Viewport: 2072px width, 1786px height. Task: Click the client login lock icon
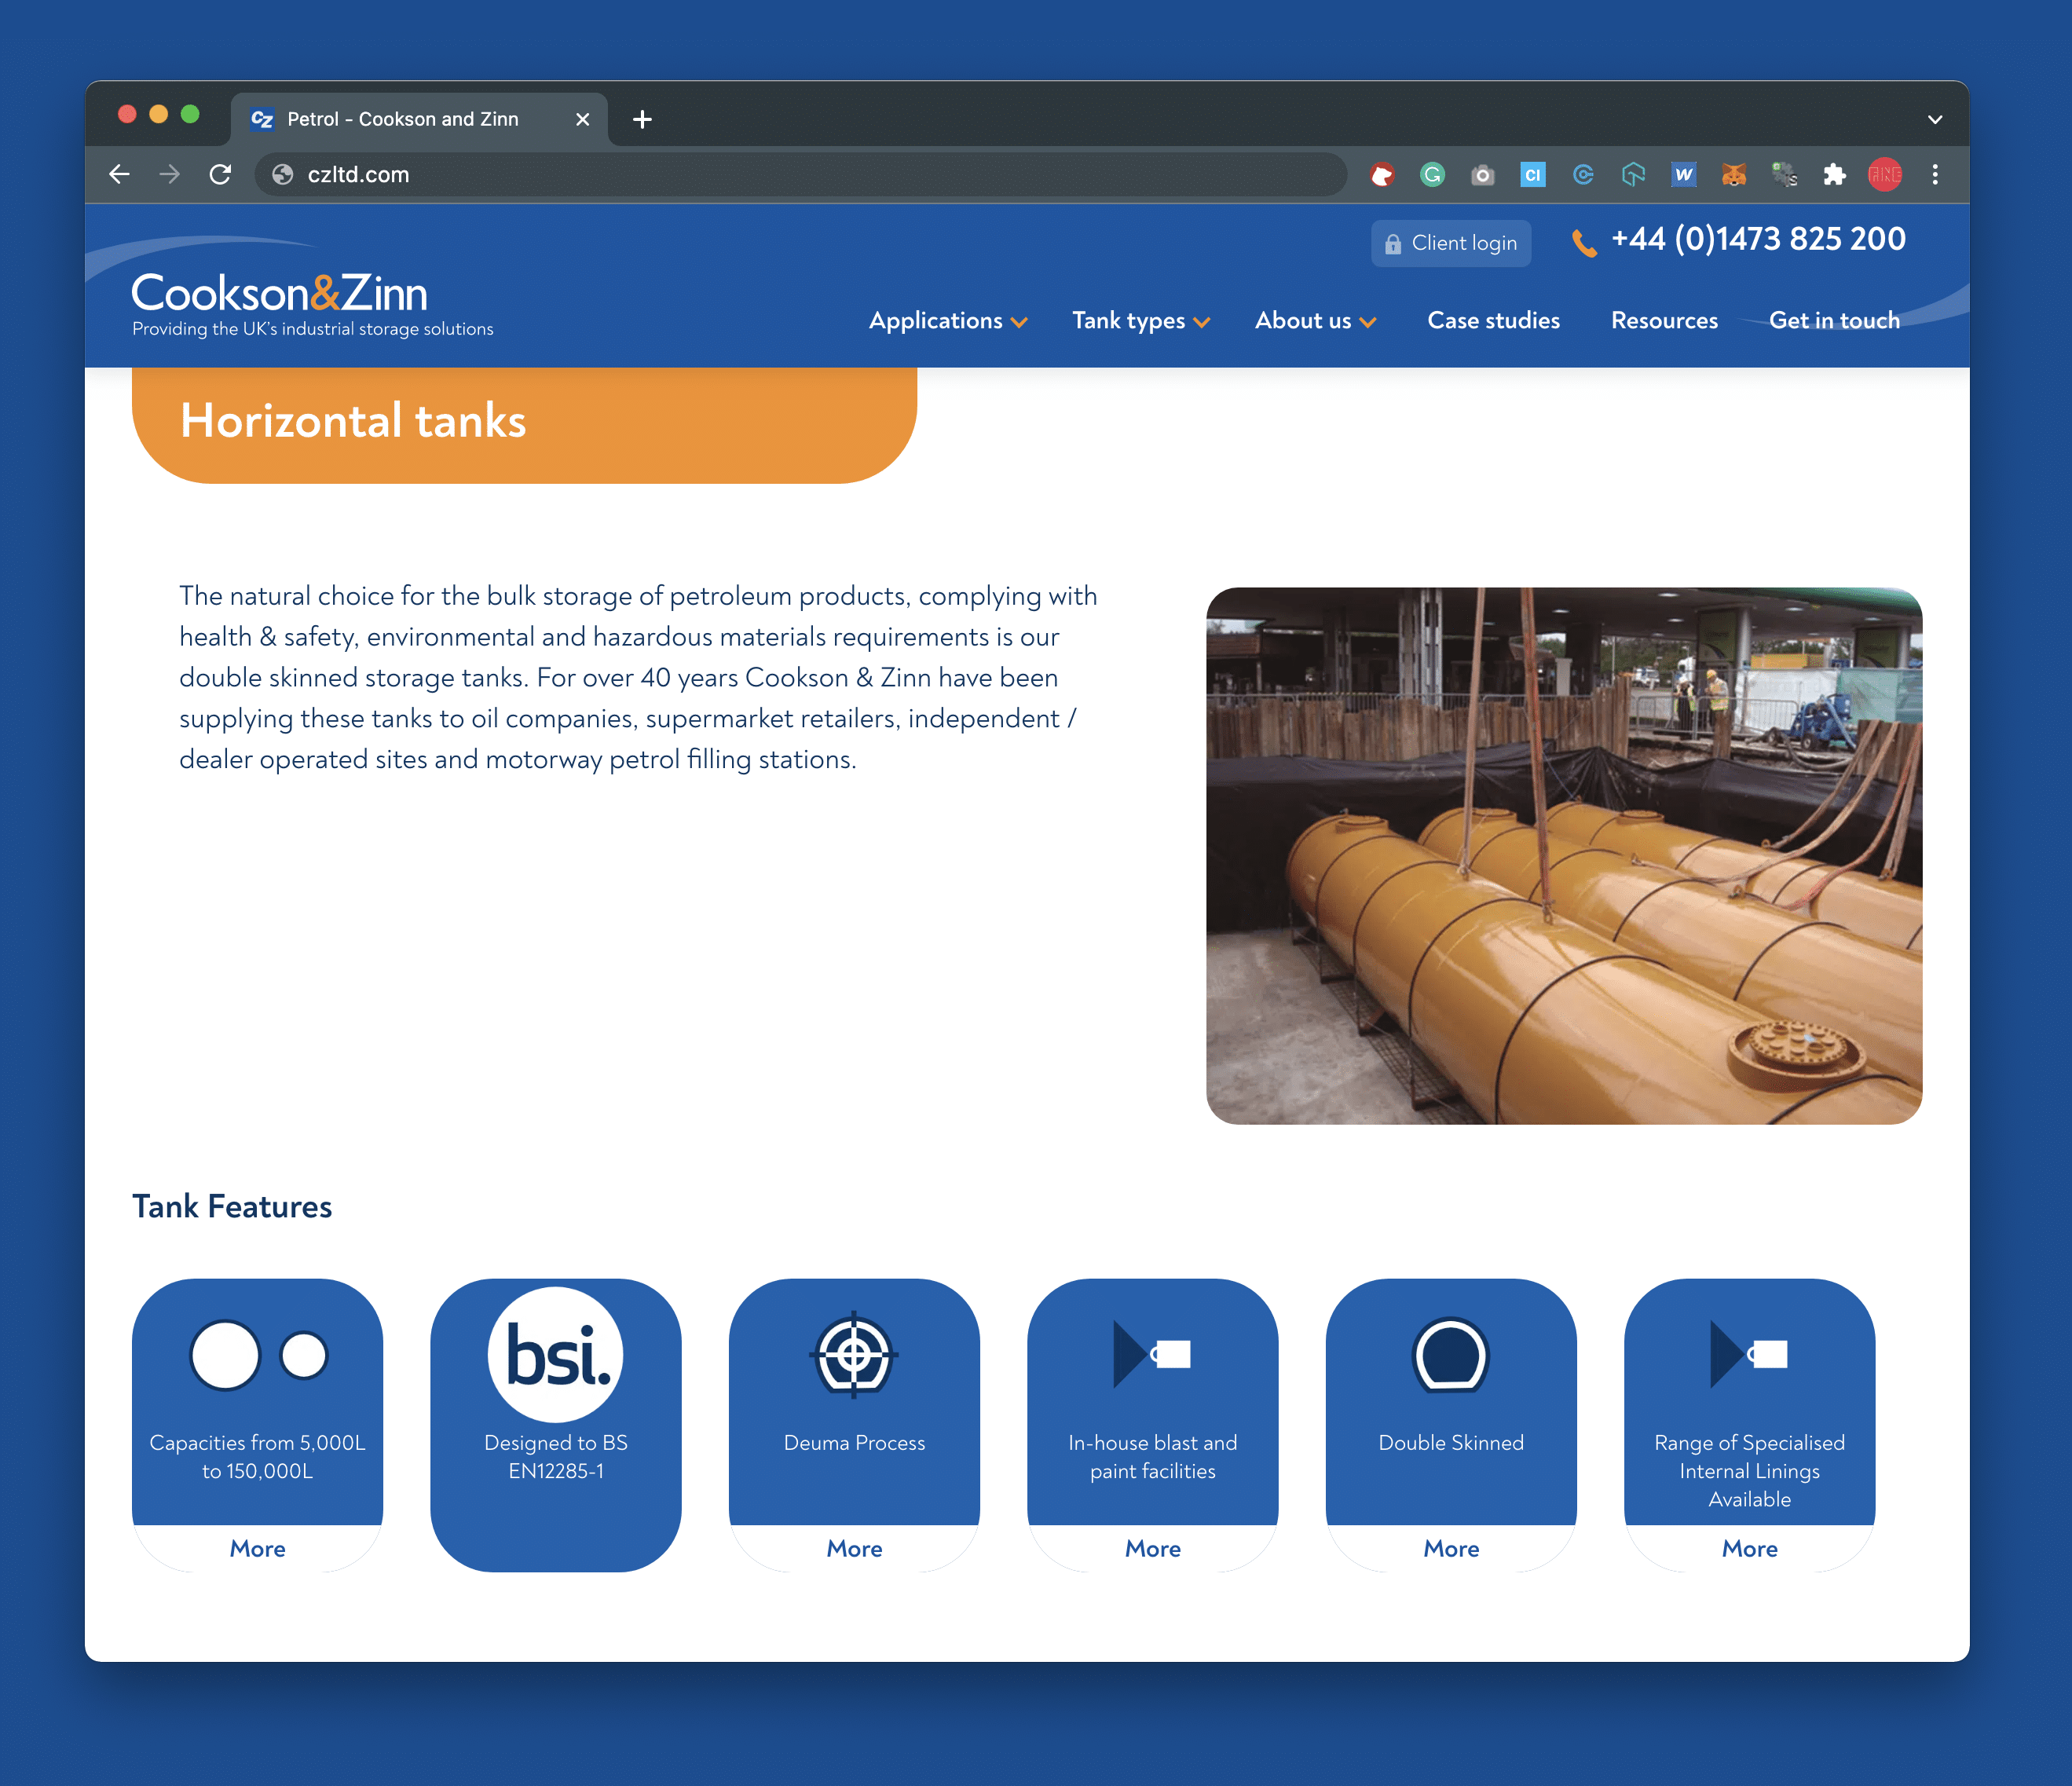[1396, 241]
